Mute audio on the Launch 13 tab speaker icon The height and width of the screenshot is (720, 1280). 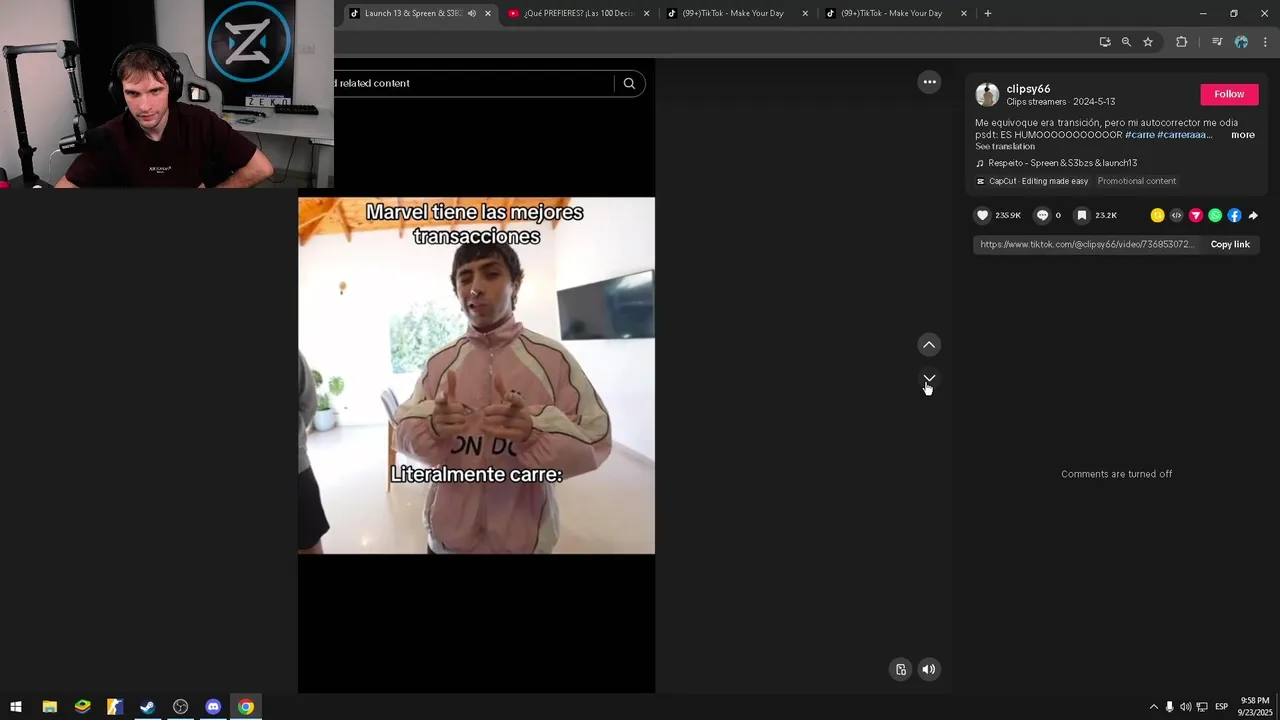click(472, 13)
